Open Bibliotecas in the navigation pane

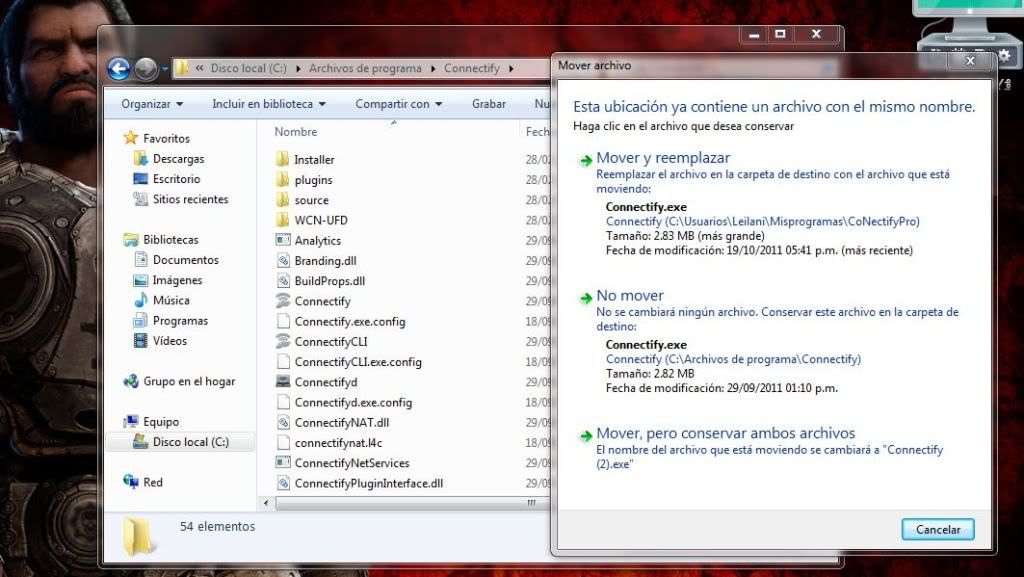(170, 240)
